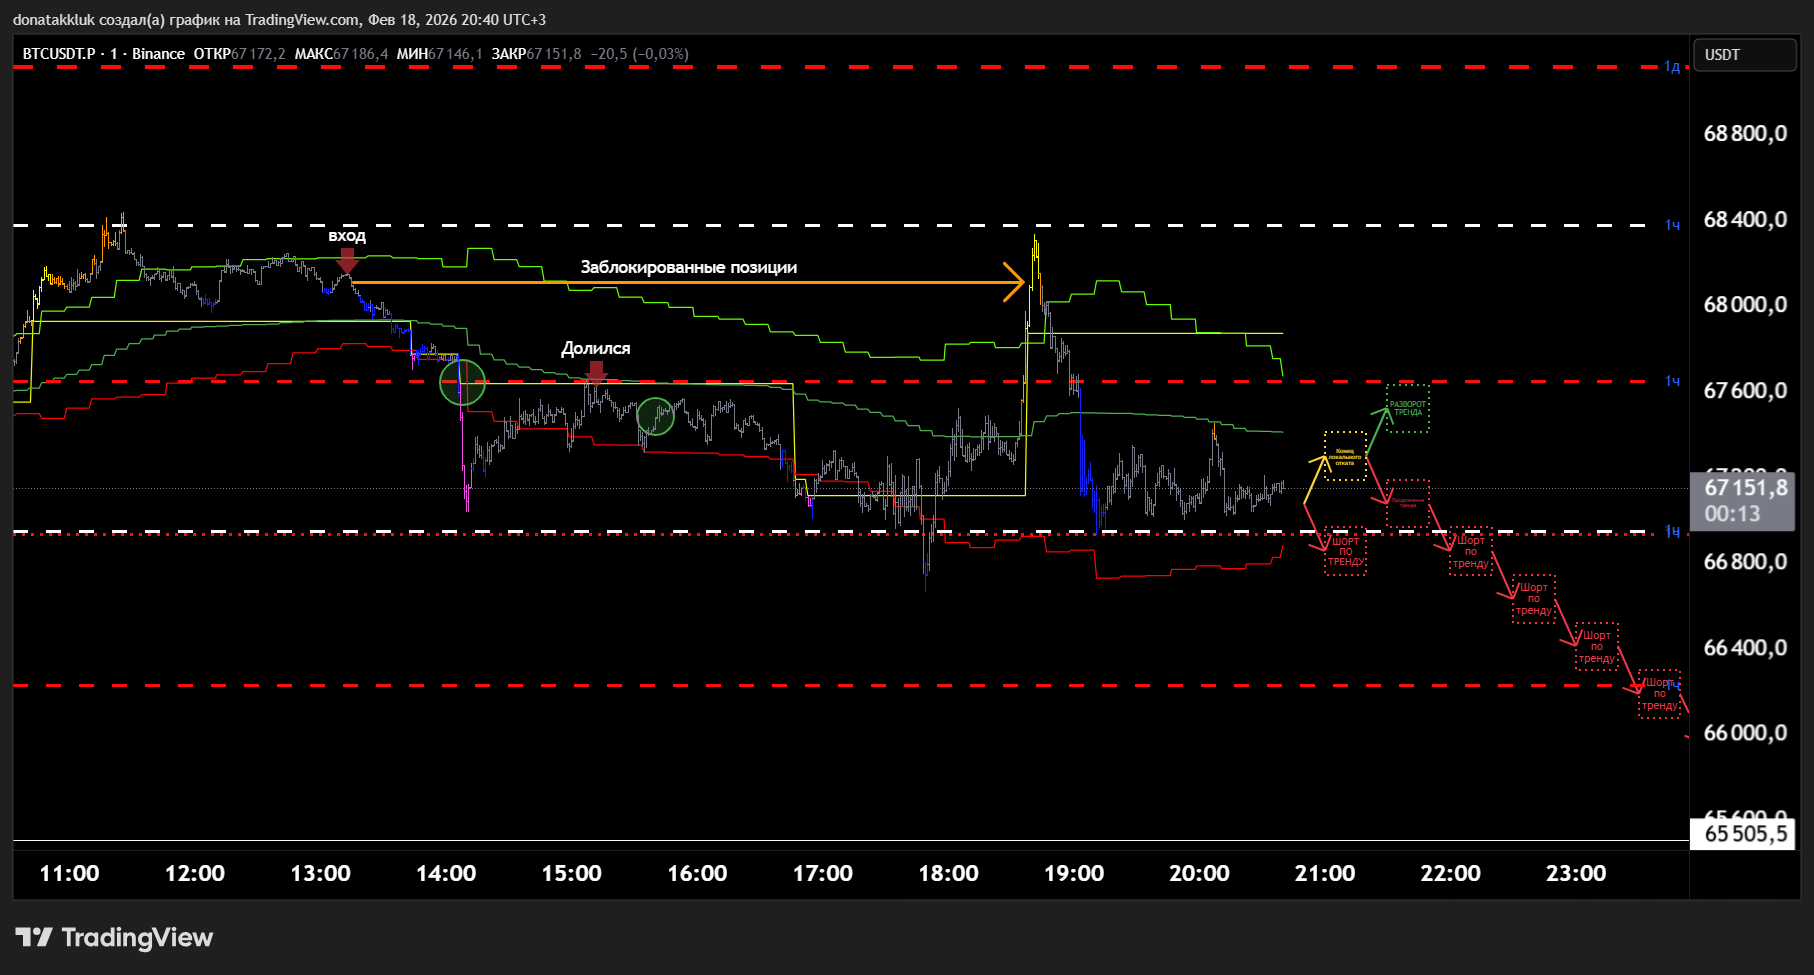Image resolution: width=1814 pixels, height=975 pixels.
Task: Click the 68 400,0 price axis label
Action: click(x=1745, y=219)
